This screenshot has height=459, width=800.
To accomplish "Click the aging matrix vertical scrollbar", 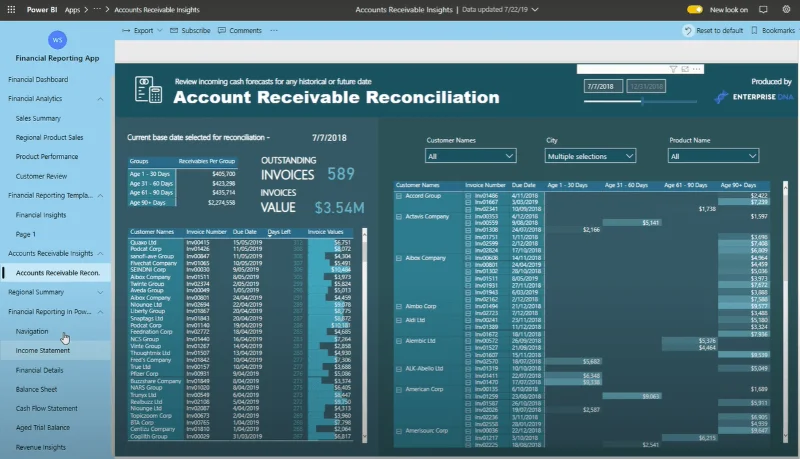I will click(785, 312).
